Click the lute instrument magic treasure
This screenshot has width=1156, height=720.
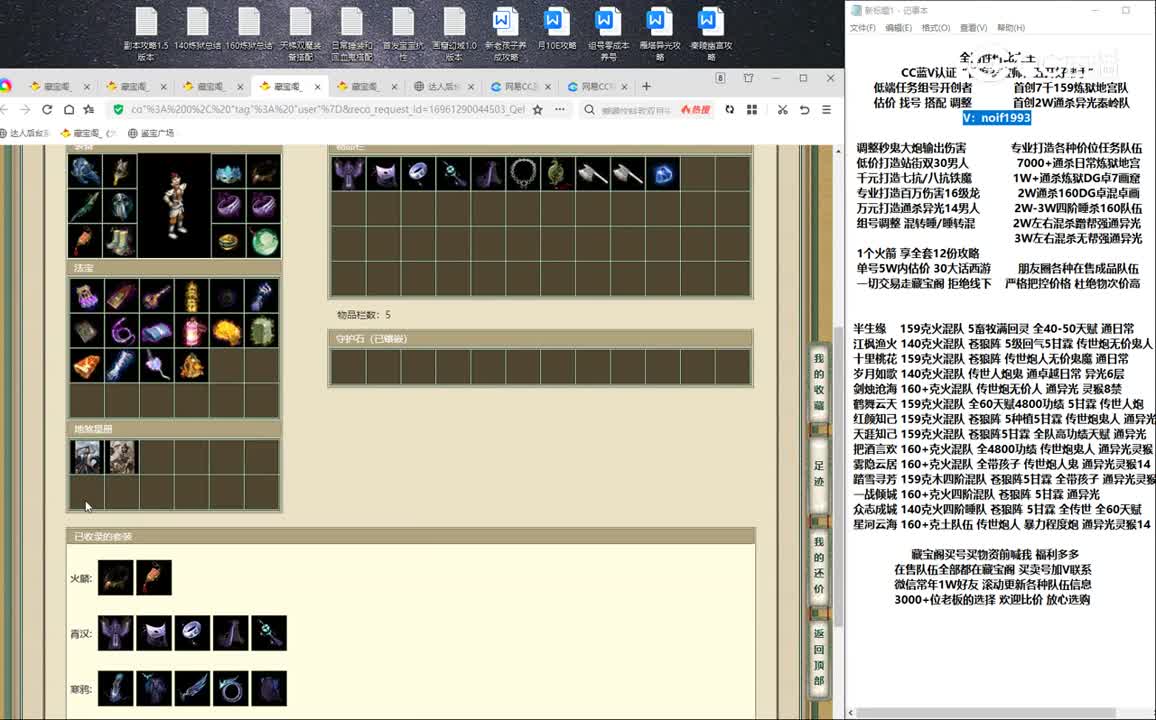pyautogui.click(x=156, y=297)
